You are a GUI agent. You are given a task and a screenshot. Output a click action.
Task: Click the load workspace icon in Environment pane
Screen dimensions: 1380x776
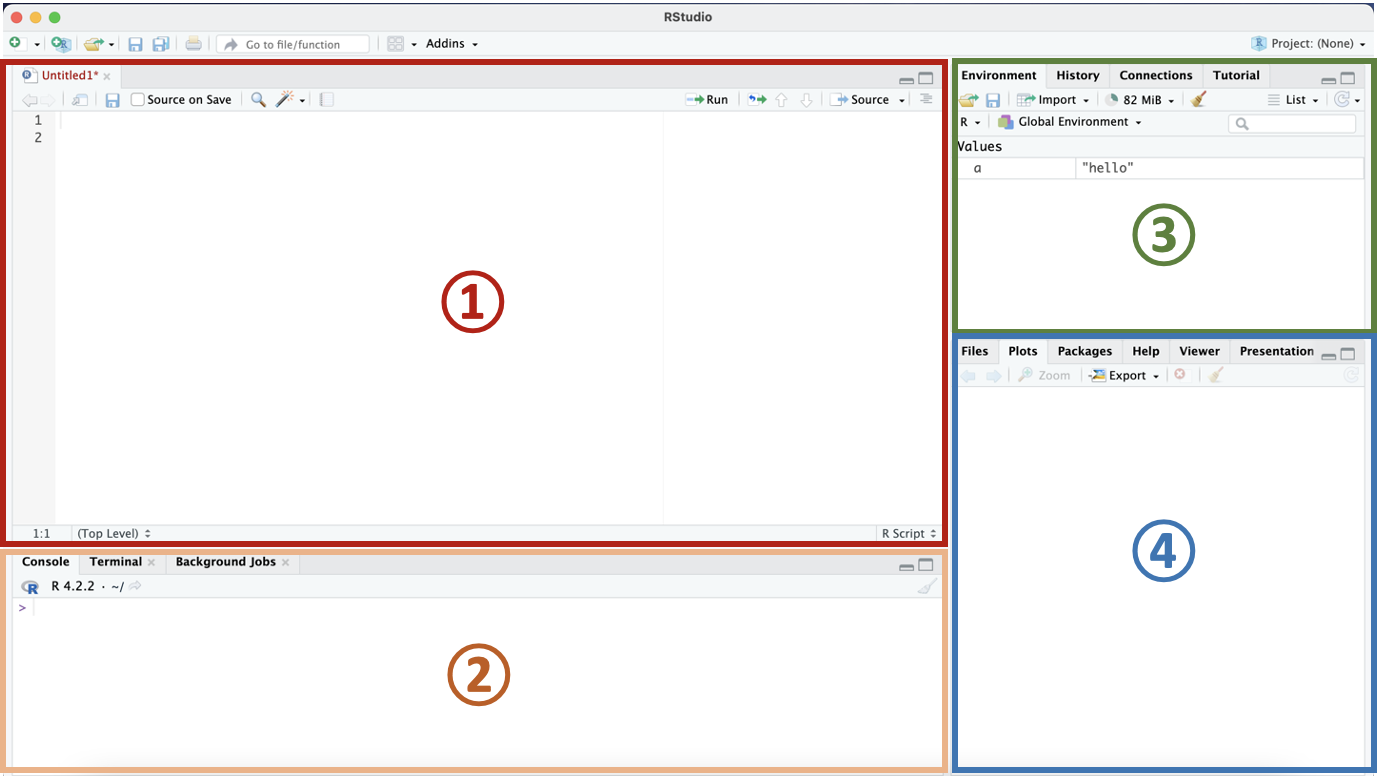tap(968, 100)
